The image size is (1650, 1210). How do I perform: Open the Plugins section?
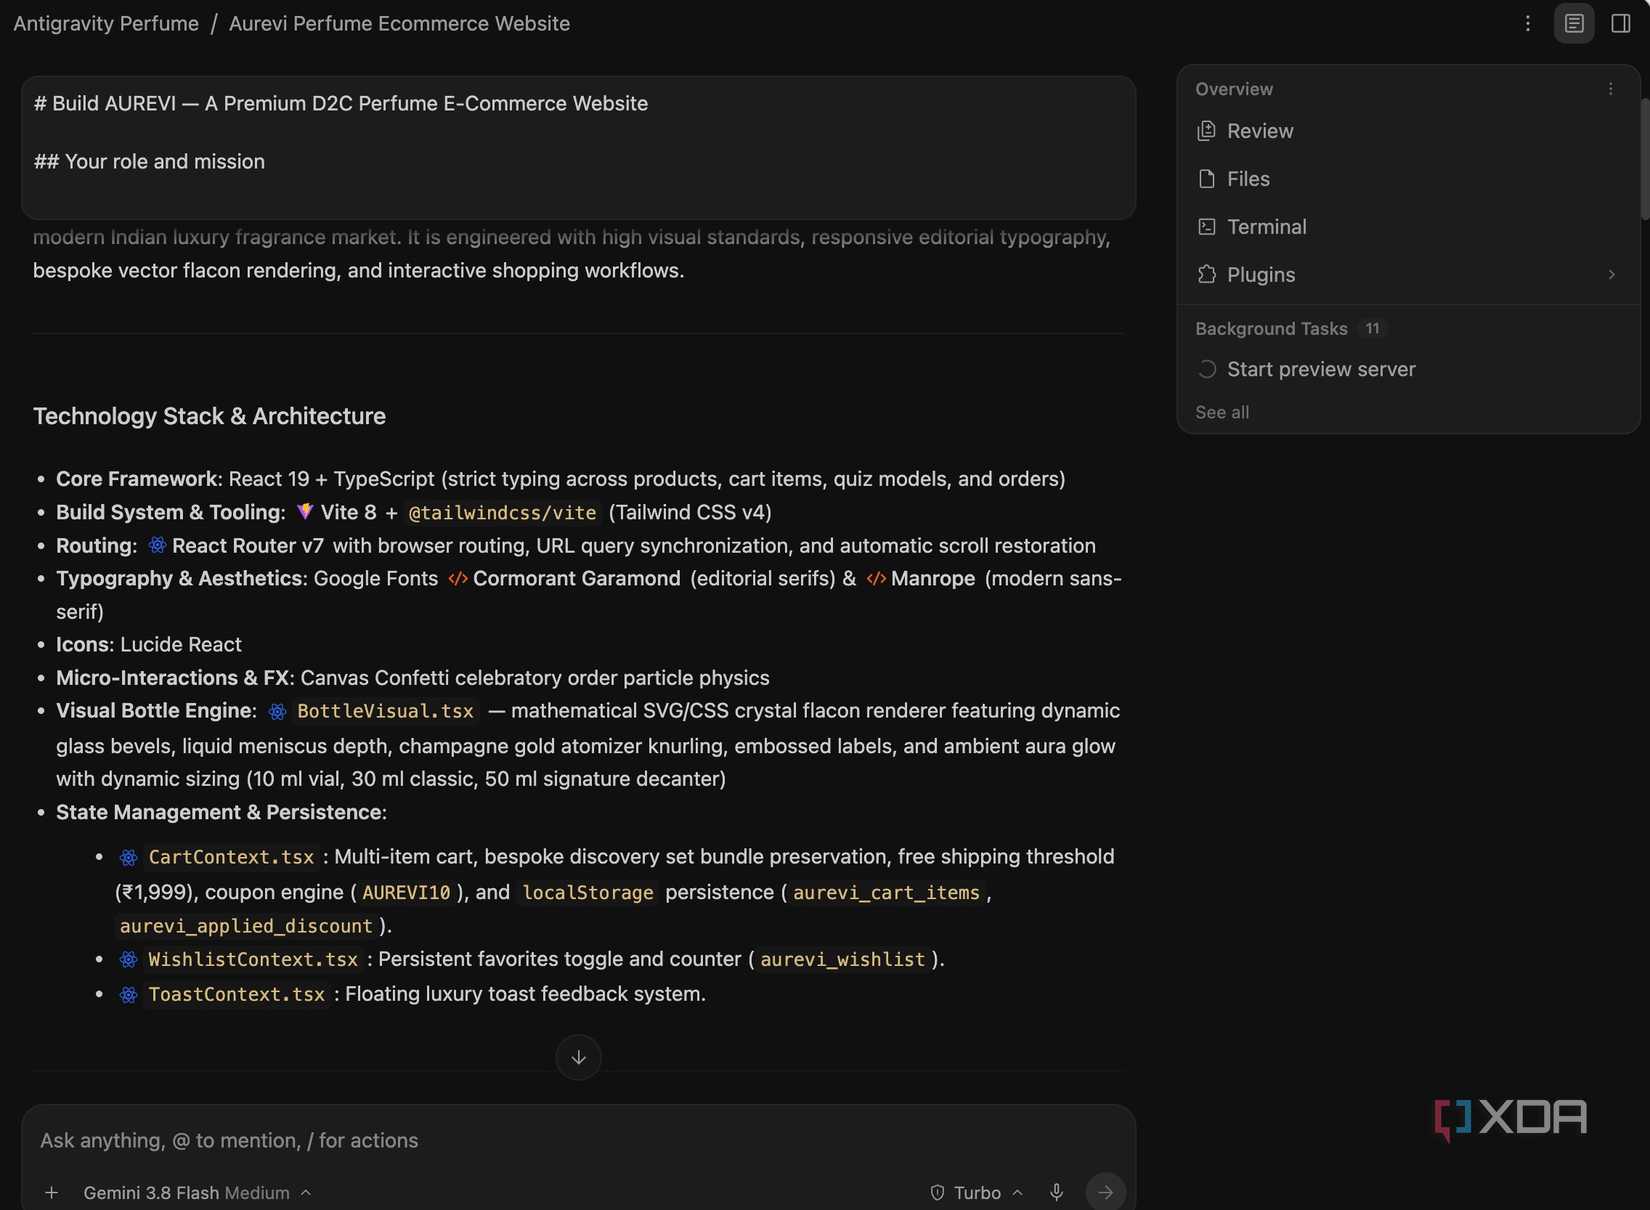point(1408,275)
